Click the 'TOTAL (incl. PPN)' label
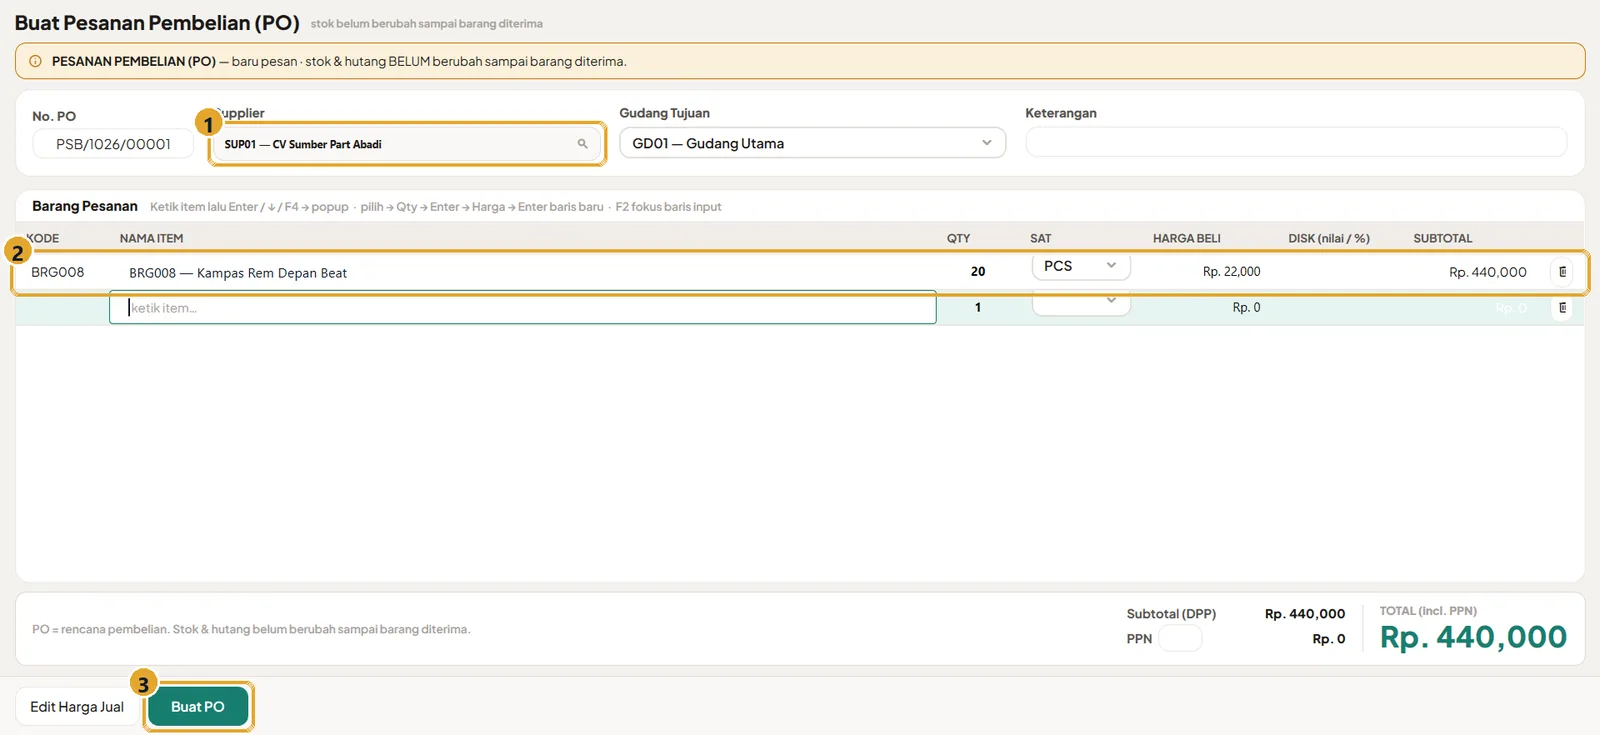Screen dimensions: 1600x735 1428,611
